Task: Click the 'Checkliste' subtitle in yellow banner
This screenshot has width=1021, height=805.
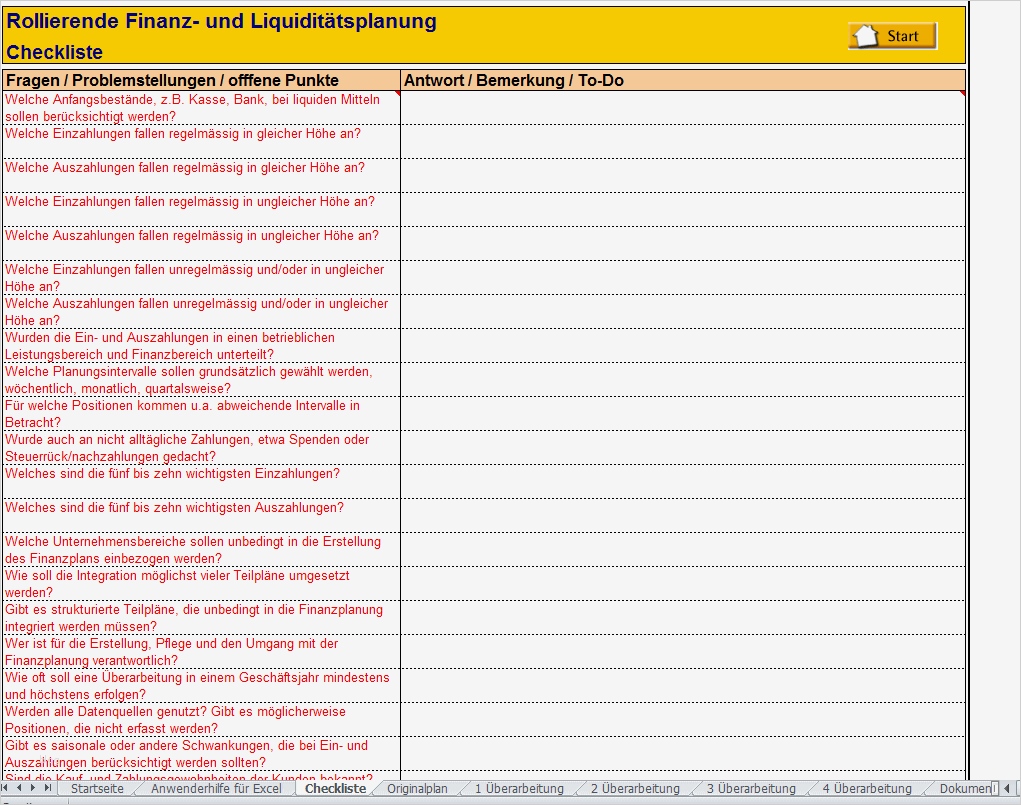Action: coord(55,52)
